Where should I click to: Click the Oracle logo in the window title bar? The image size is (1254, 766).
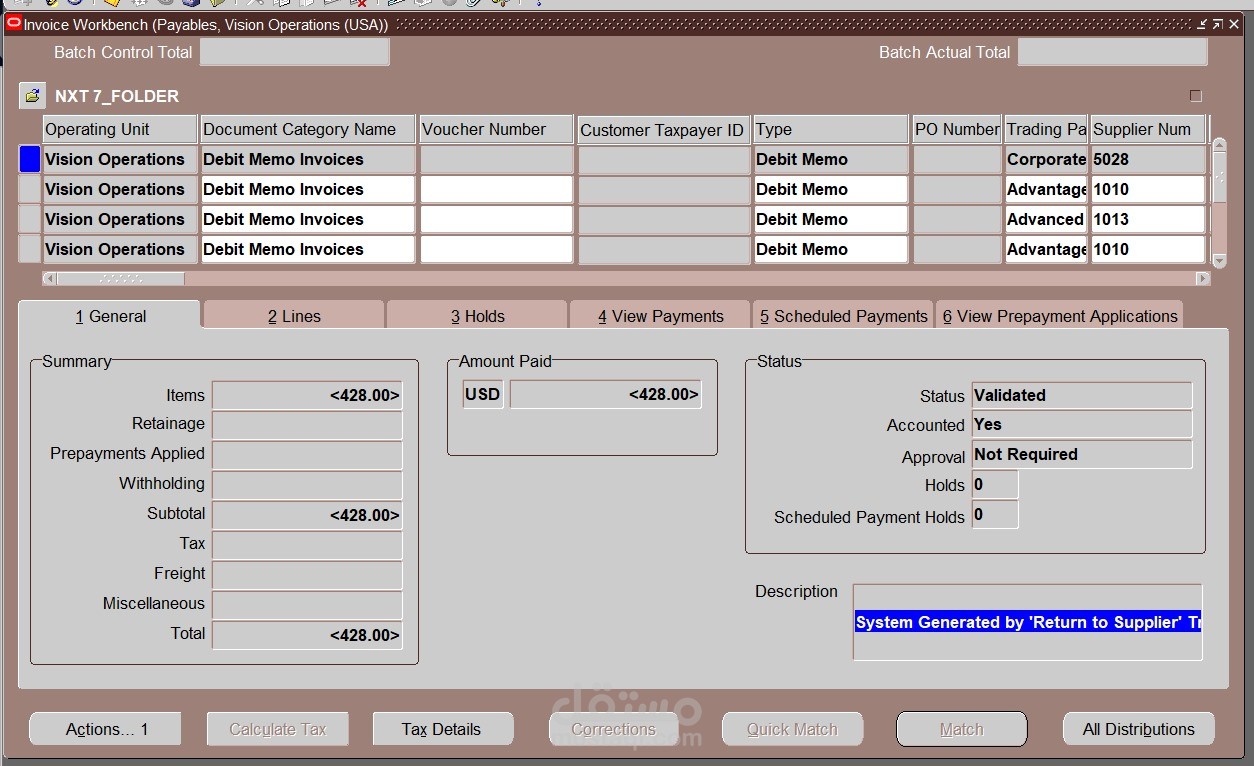click(x=14, y=24)
